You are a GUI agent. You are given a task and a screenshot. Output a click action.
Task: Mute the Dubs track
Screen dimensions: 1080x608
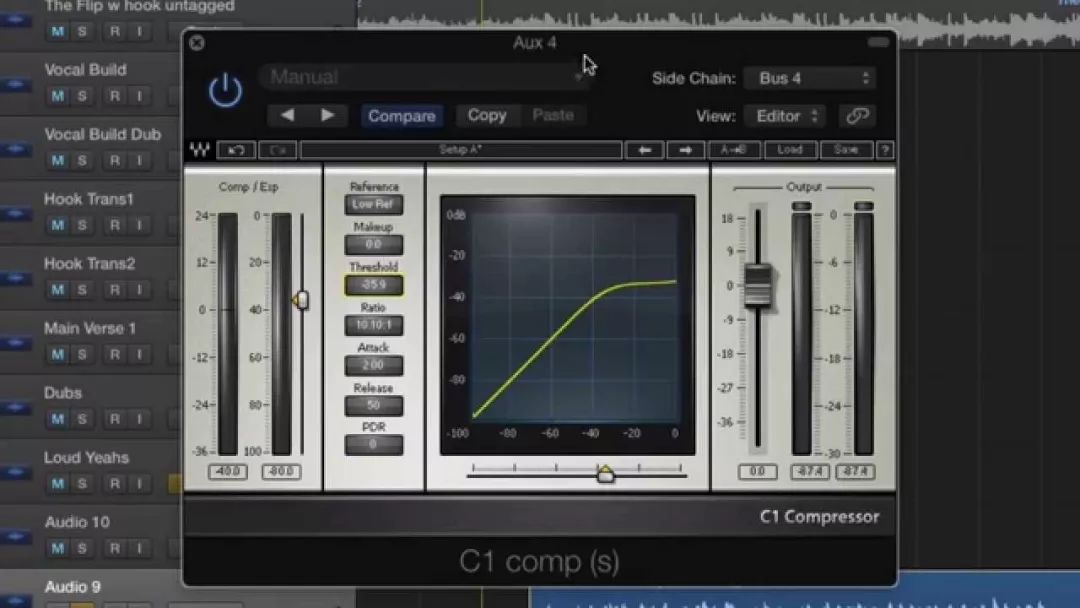(58, 419)
